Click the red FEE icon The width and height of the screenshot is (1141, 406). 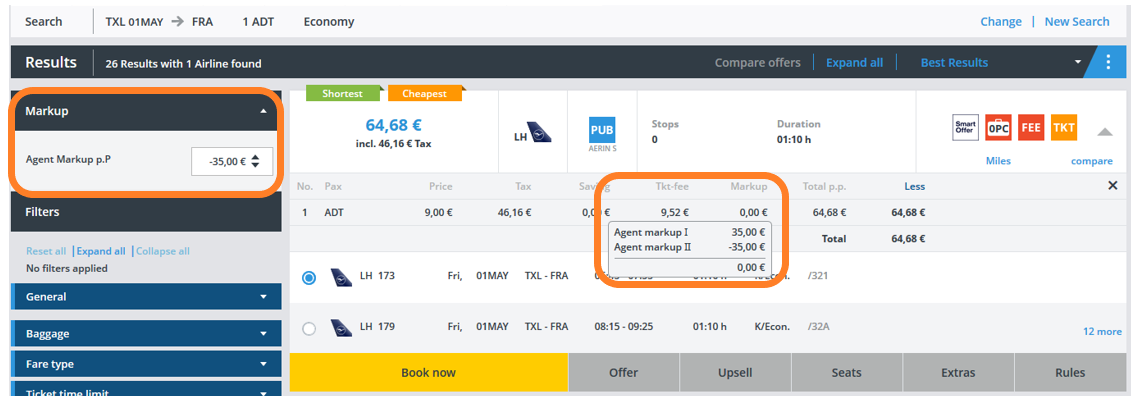[x=1031, y=128]
